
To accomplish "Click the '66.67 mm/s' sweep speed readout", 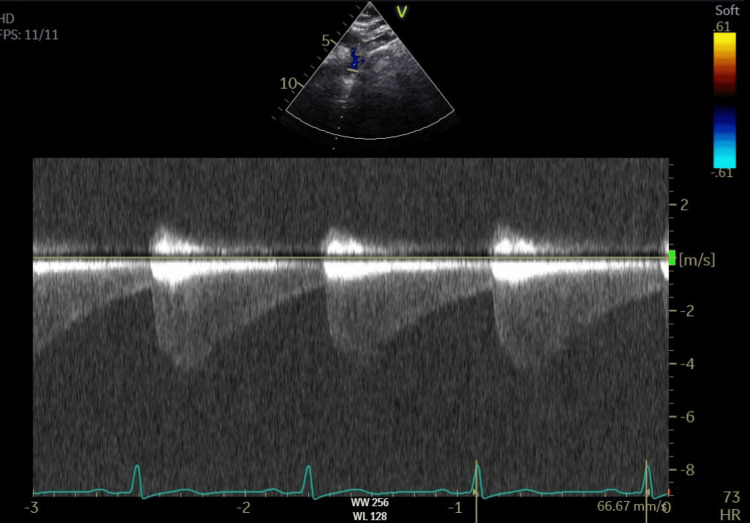I will 632,506.
